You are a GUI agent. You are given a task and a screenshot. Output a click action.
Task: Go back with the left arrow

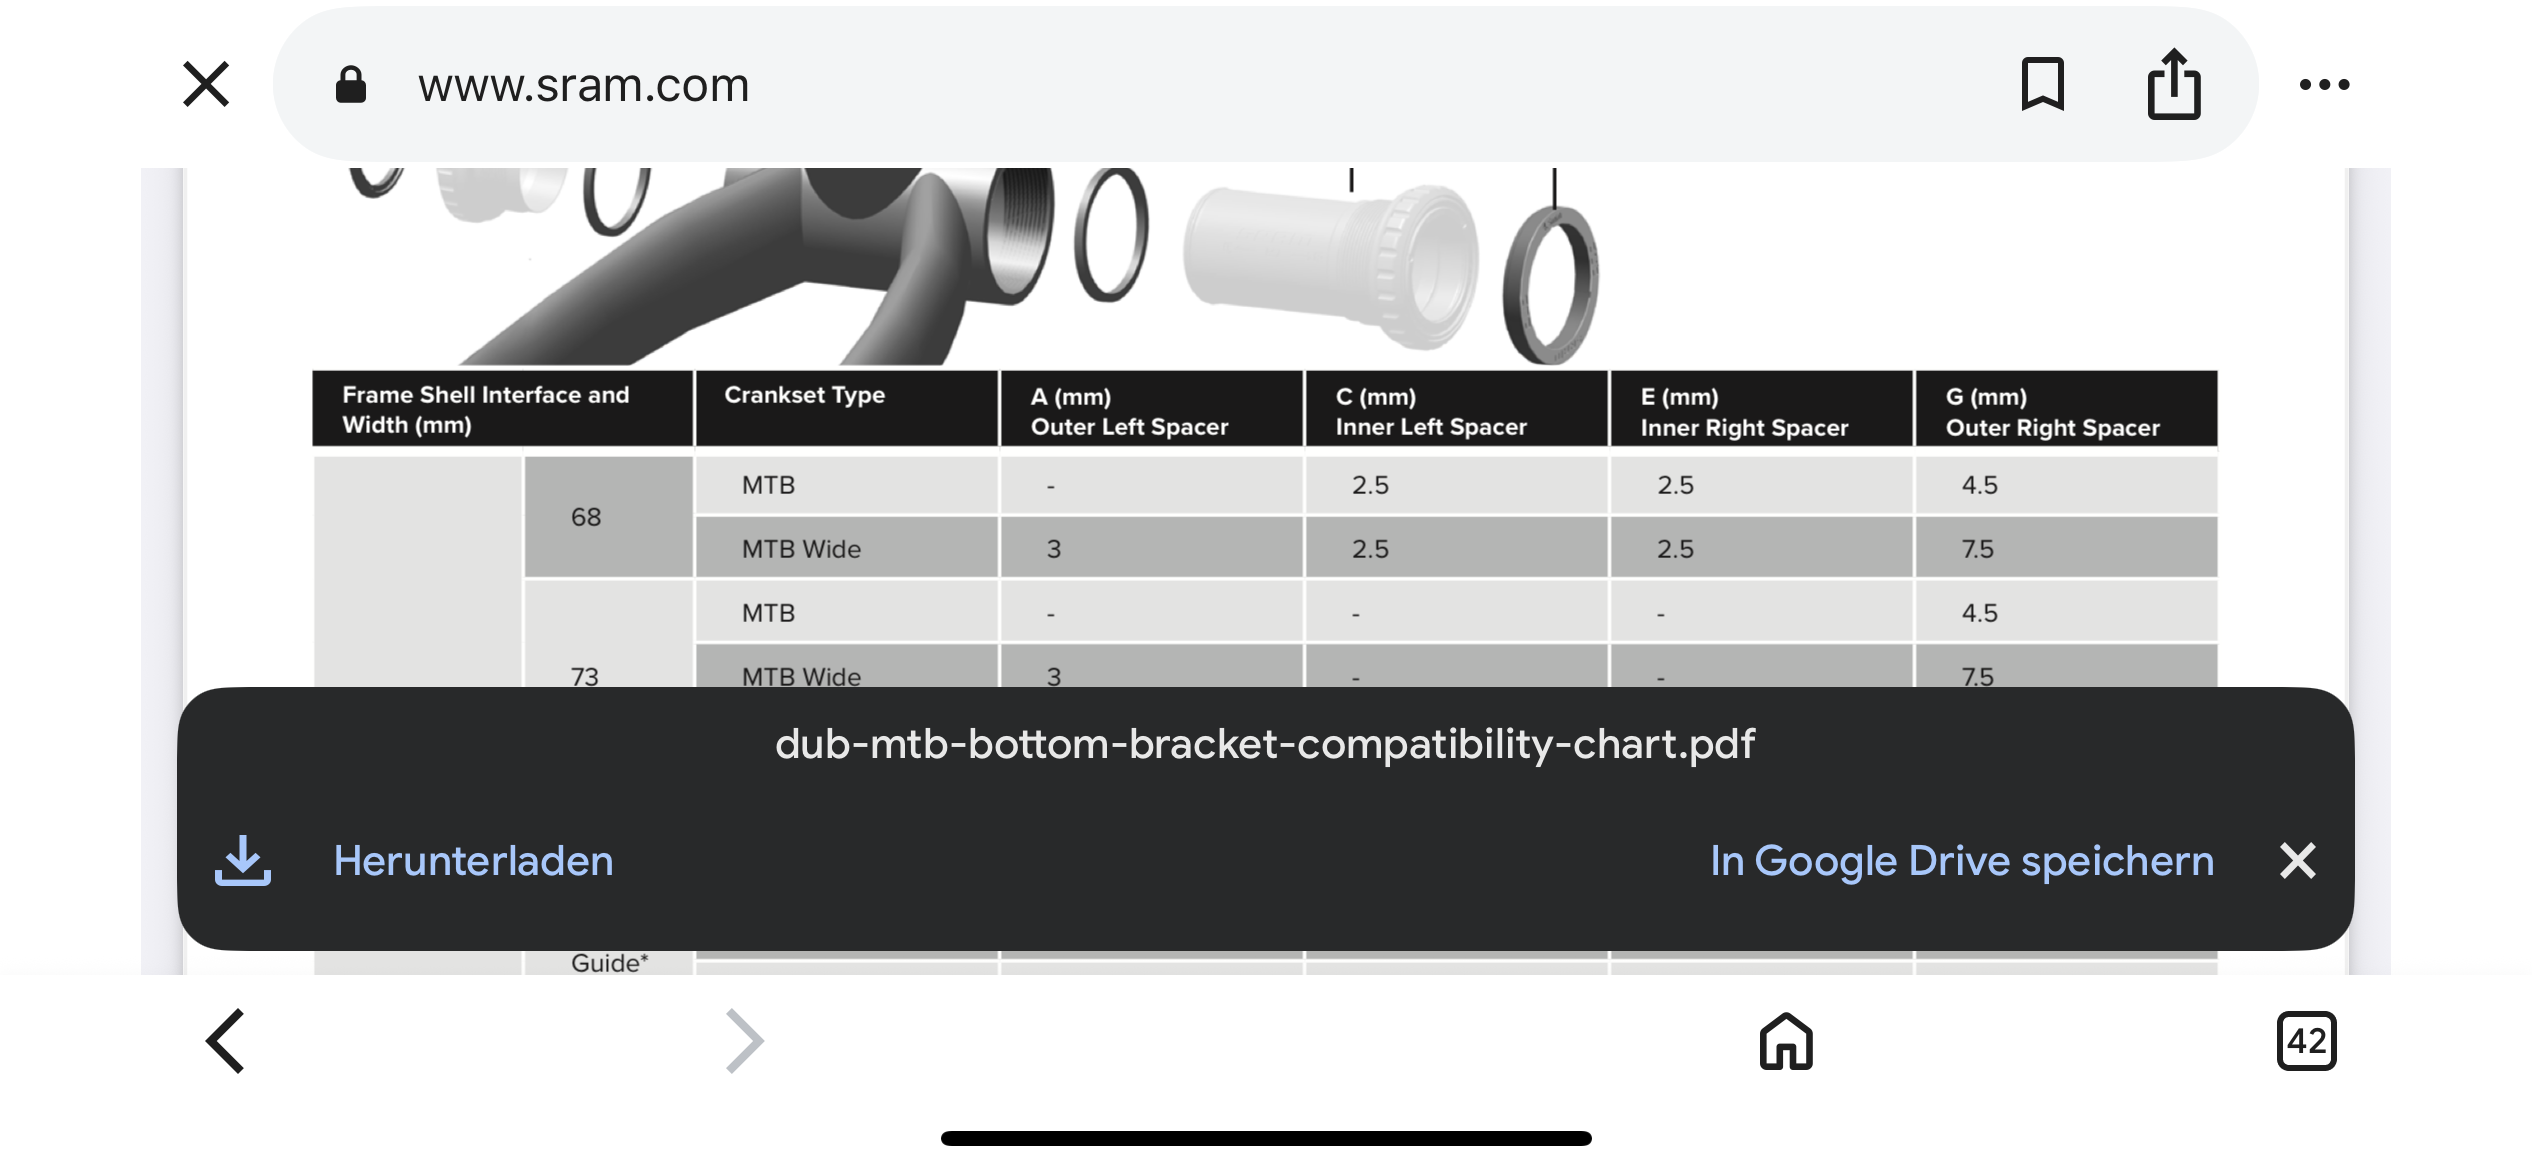[x=226, y=1041]
